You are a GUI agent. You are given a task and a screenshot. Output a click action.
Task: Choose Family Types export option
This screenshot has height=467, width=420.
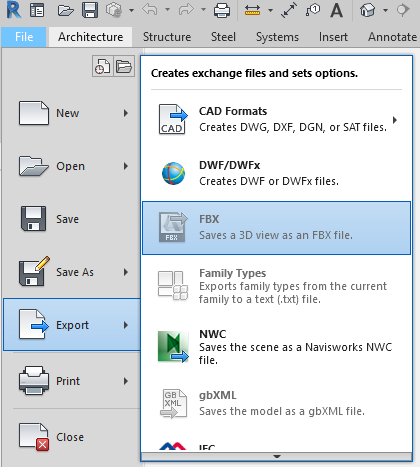[277, 286]
